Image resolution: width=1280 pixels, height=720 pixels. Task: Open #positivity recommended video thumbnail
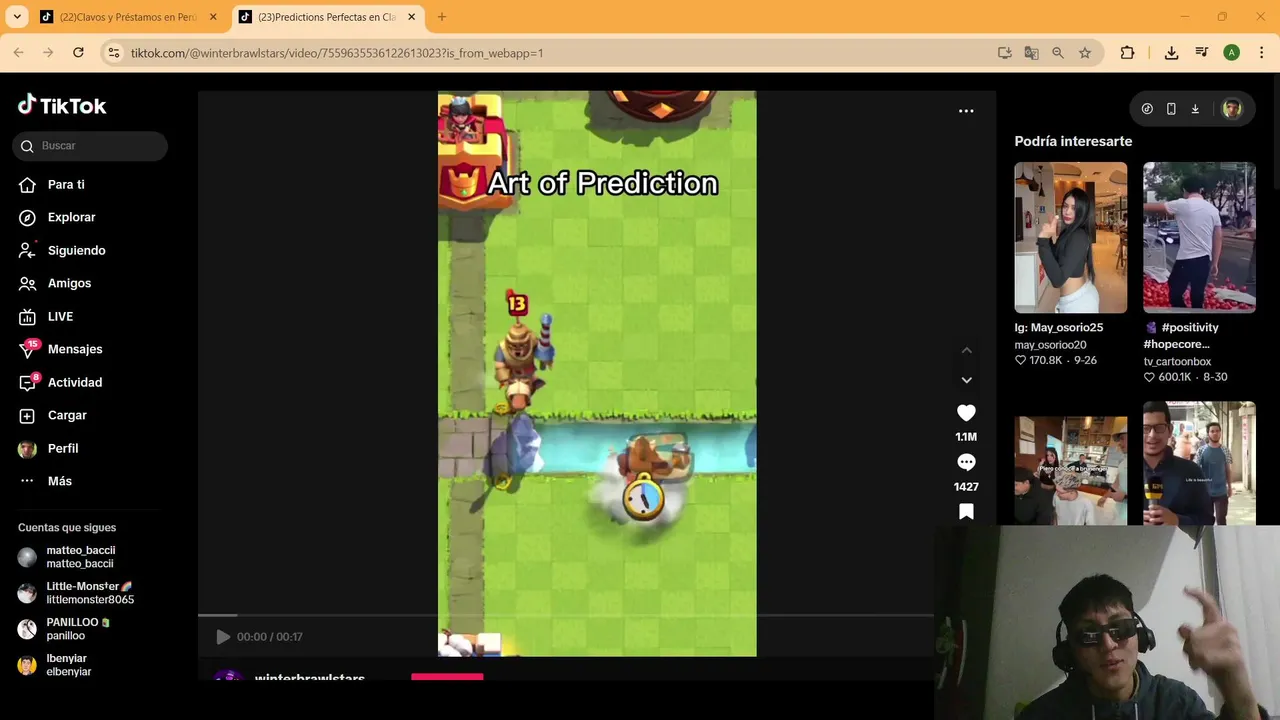[x=1199, y=238]
